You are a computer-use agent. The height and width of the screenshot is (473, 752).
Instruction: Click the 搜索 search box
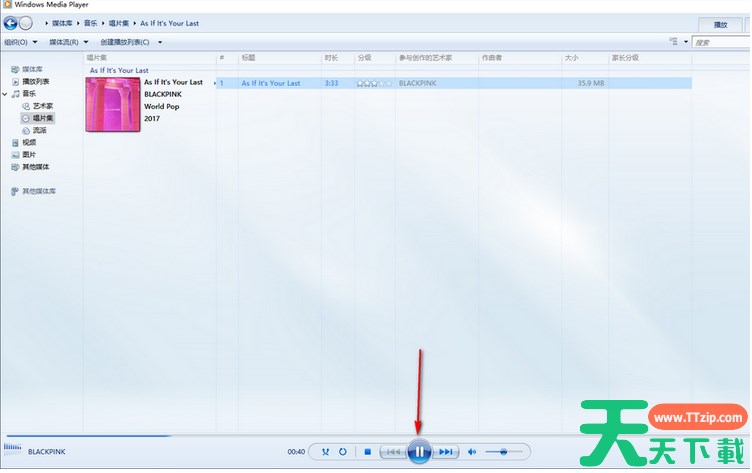pyautogui.click(x=722, y=43)
